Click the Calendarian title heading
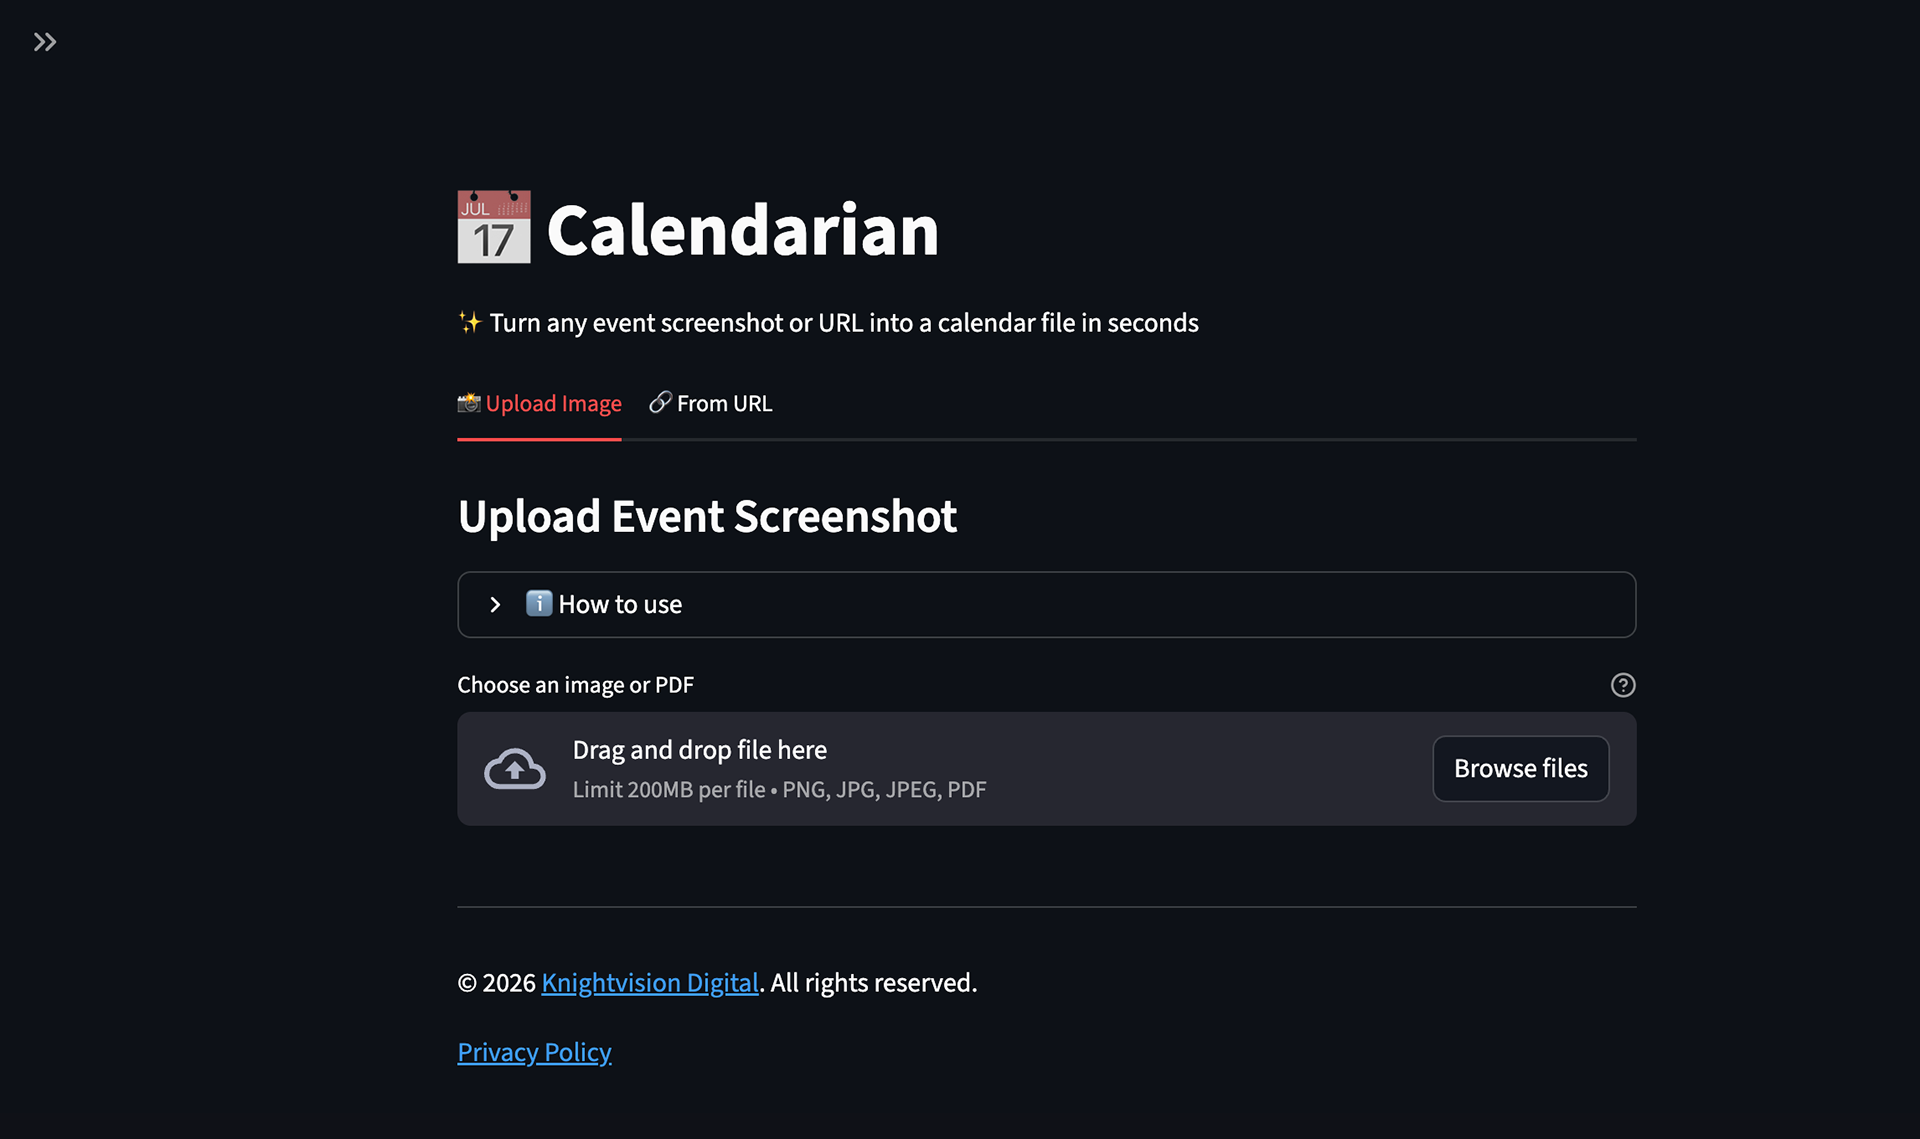 click(742, 230)
